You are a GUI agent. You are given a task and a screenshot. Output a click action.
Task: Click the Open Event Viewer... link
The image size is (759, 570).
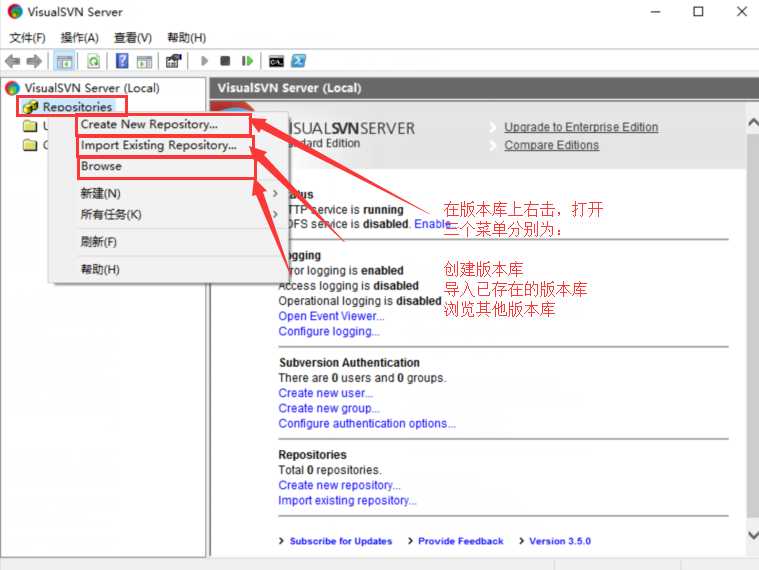point(331,316)
